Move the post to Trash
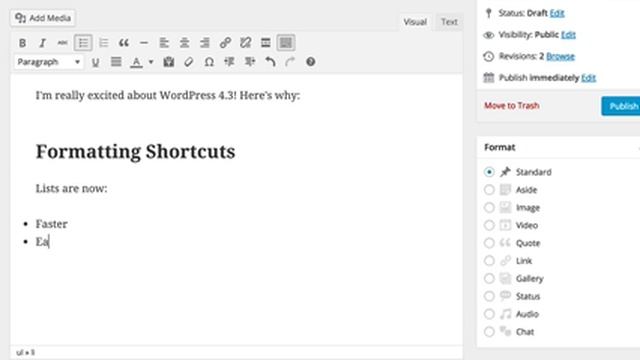The width and height of the screenshot is (640, 360). [x=511, y=106]
